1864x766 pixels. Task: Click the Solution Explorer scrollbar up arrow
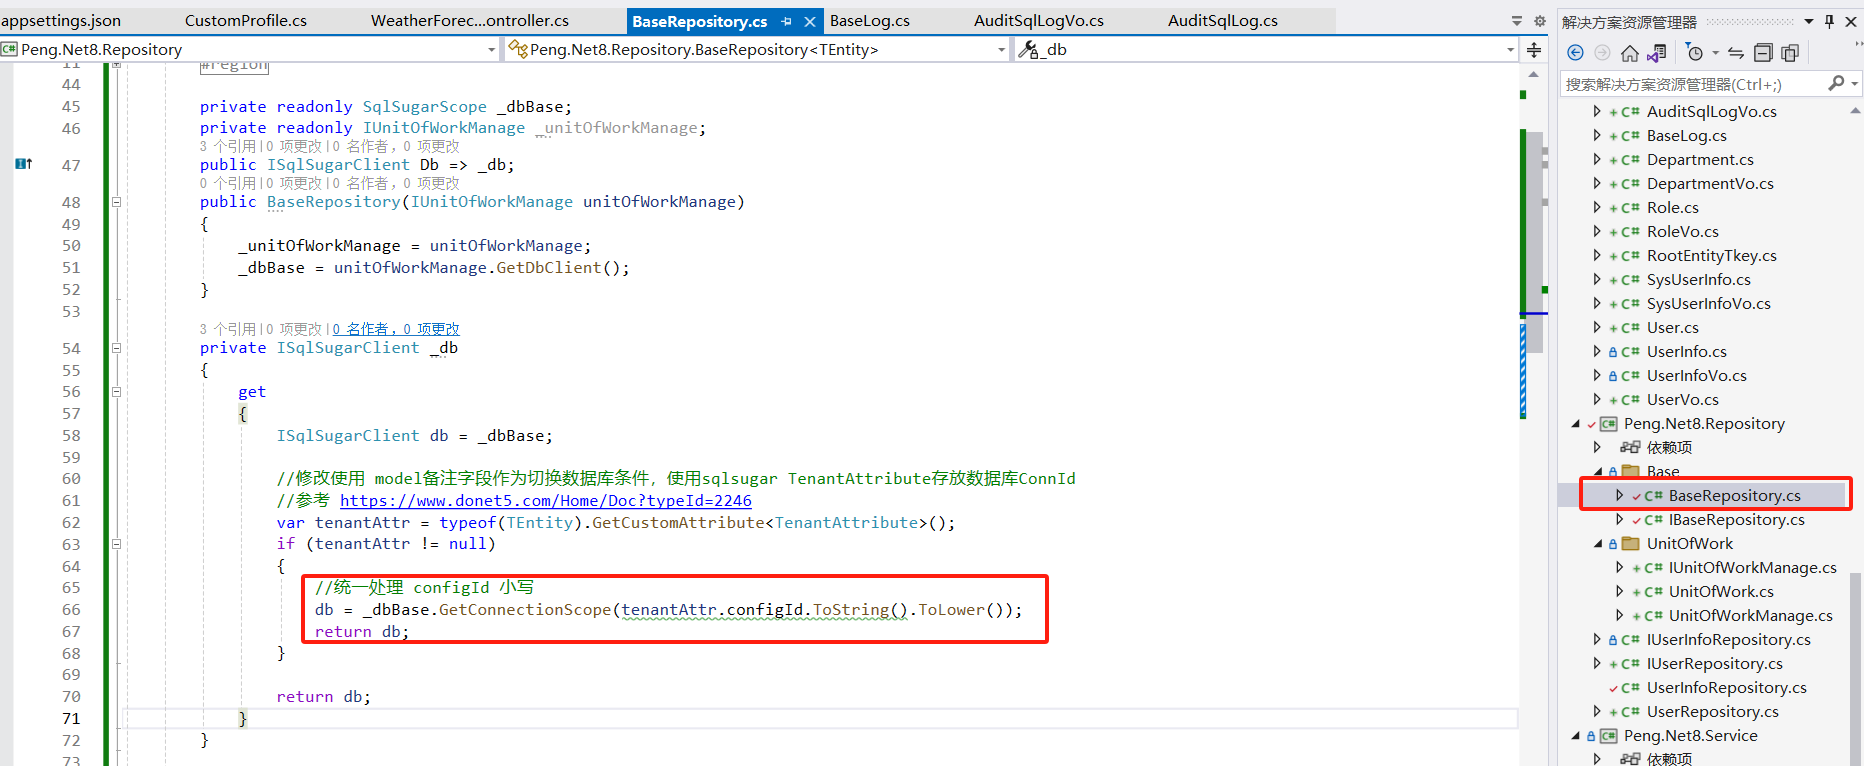1855,111
